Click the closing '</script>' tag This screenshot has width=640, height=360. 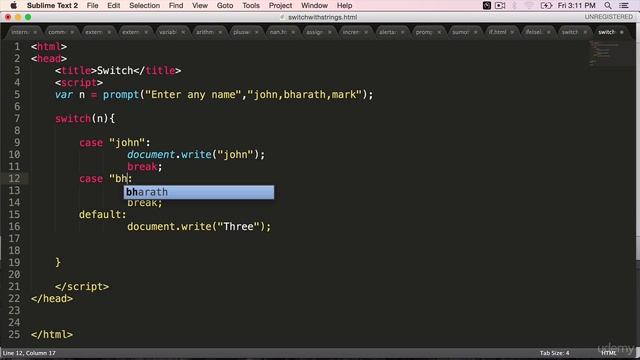pos(82,286)
